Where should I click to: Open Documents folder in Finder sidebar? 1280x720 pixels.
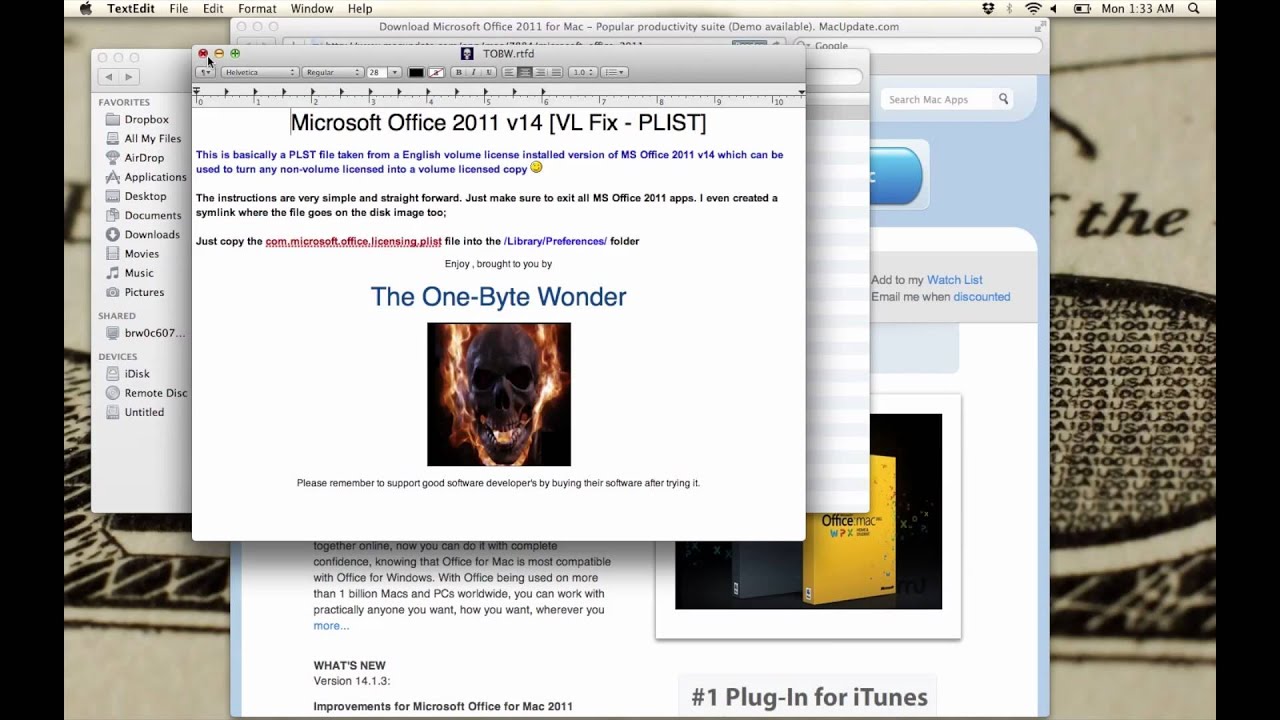(x=152, y=215)
